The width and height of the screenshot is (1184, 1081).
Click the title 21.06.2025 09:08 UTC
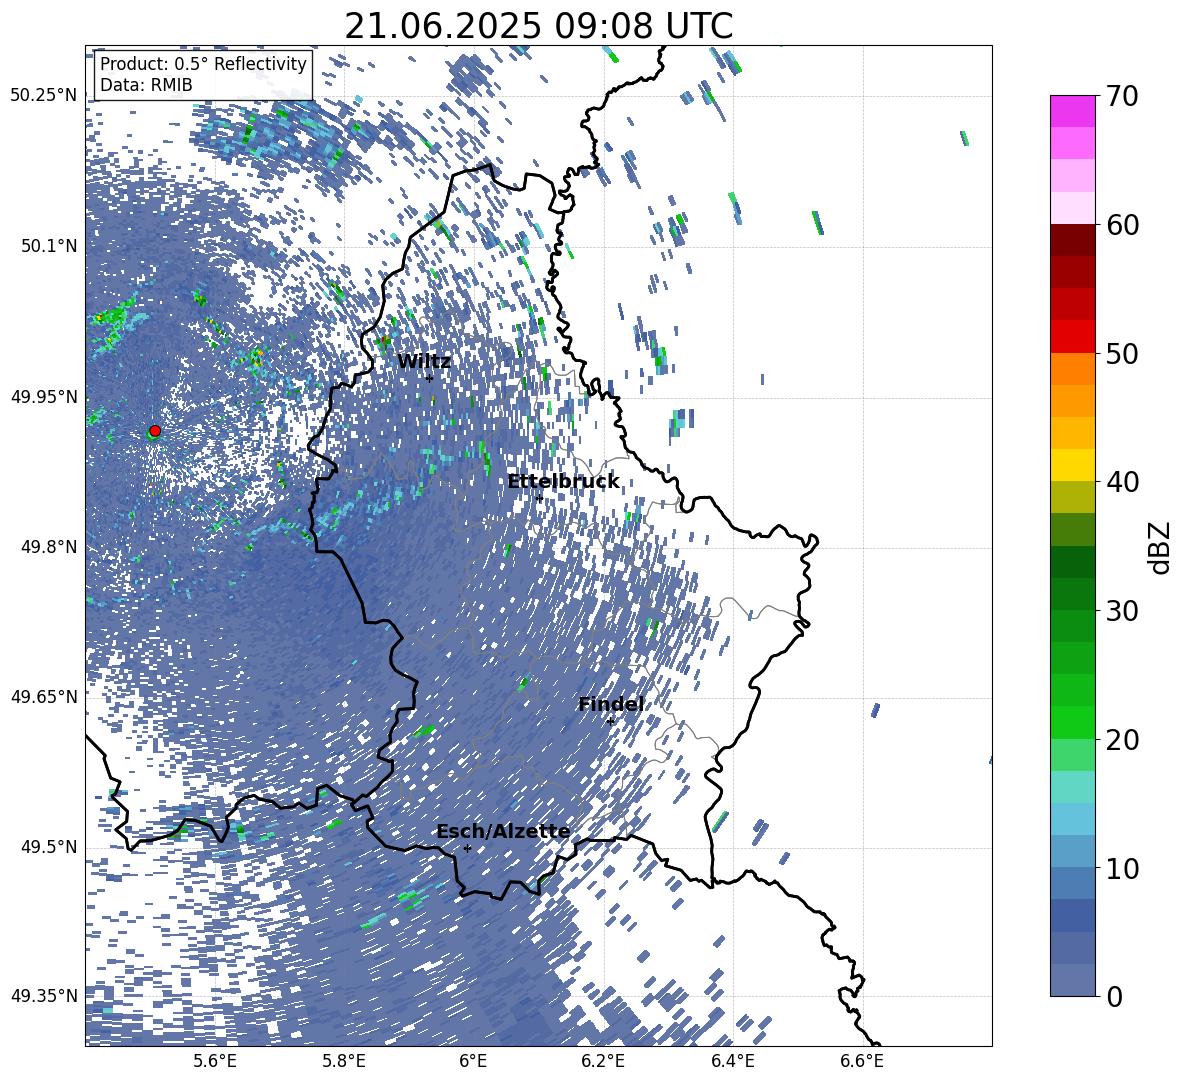click(538, 26)
